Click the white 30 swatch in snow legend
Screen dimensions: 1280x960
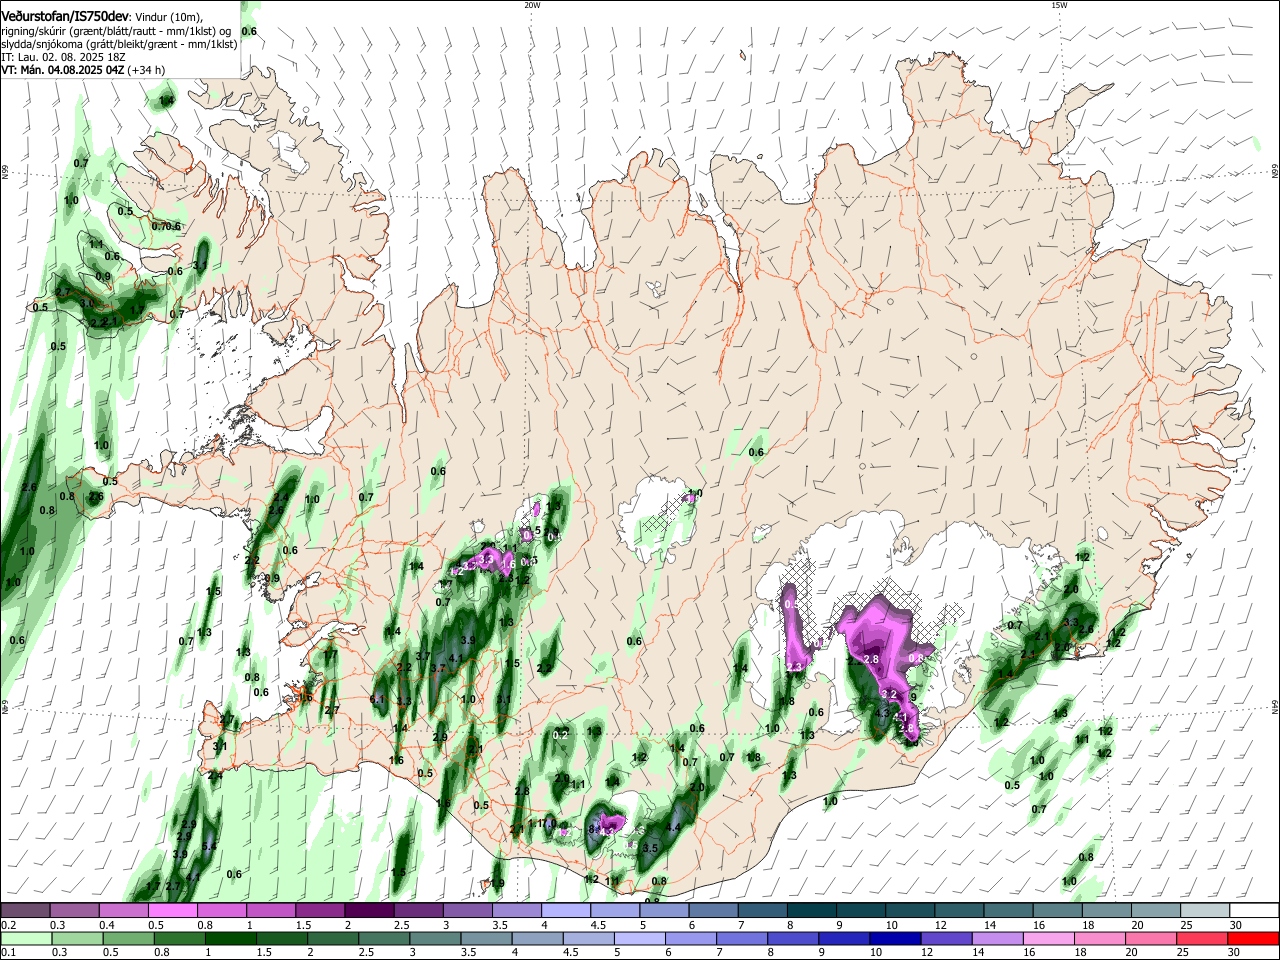tap(1254, 911)
